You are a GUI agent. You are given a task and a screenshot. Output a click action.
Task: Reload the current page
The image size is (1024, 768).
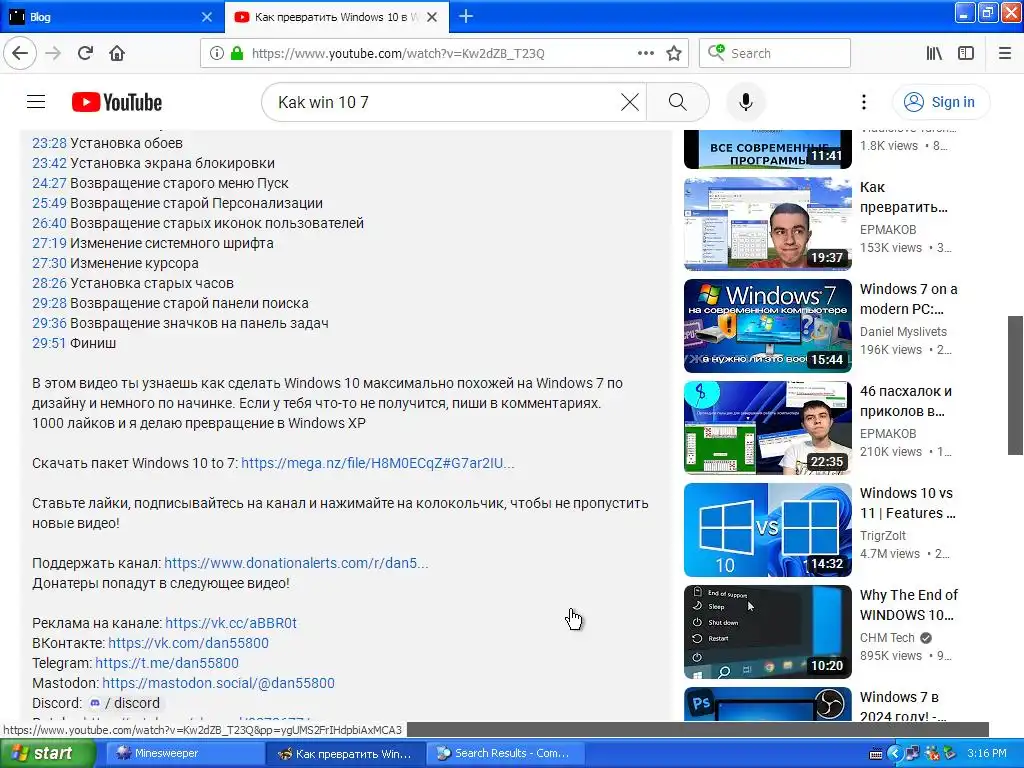[x=85, y=53]
